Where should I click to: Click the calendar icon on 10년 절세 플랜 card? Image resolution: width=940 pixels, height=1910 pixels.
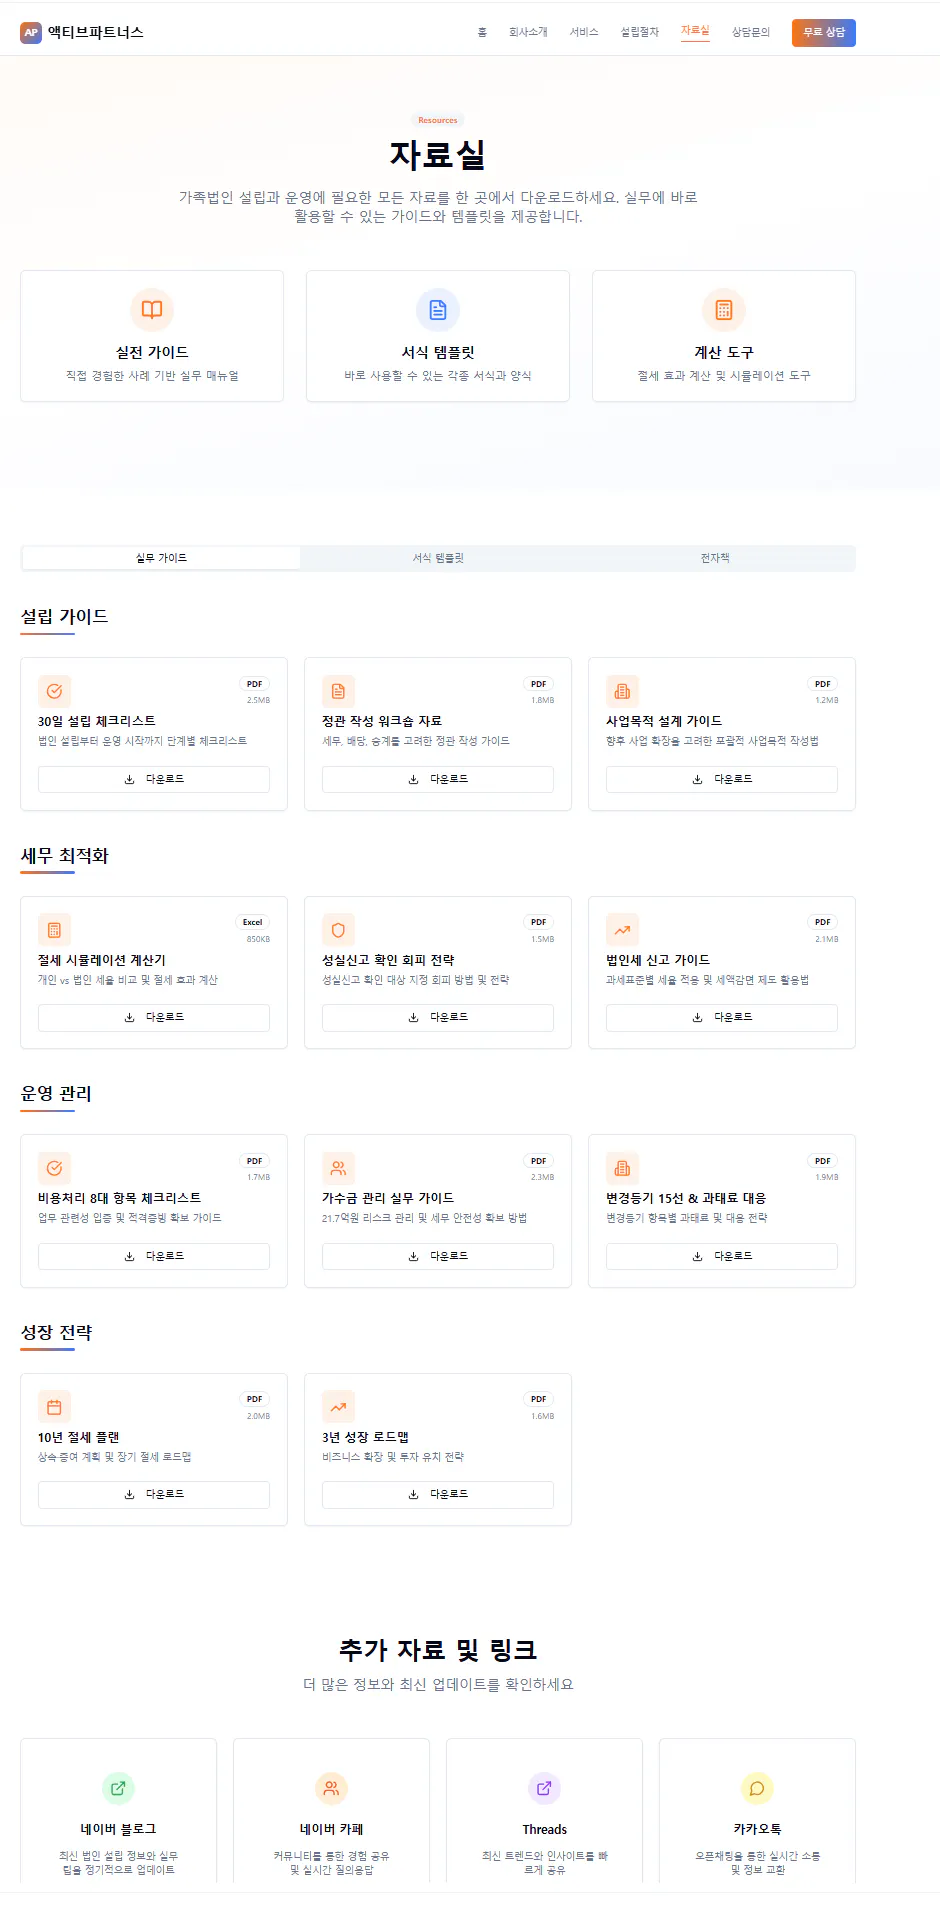(x=54, y=1407)
